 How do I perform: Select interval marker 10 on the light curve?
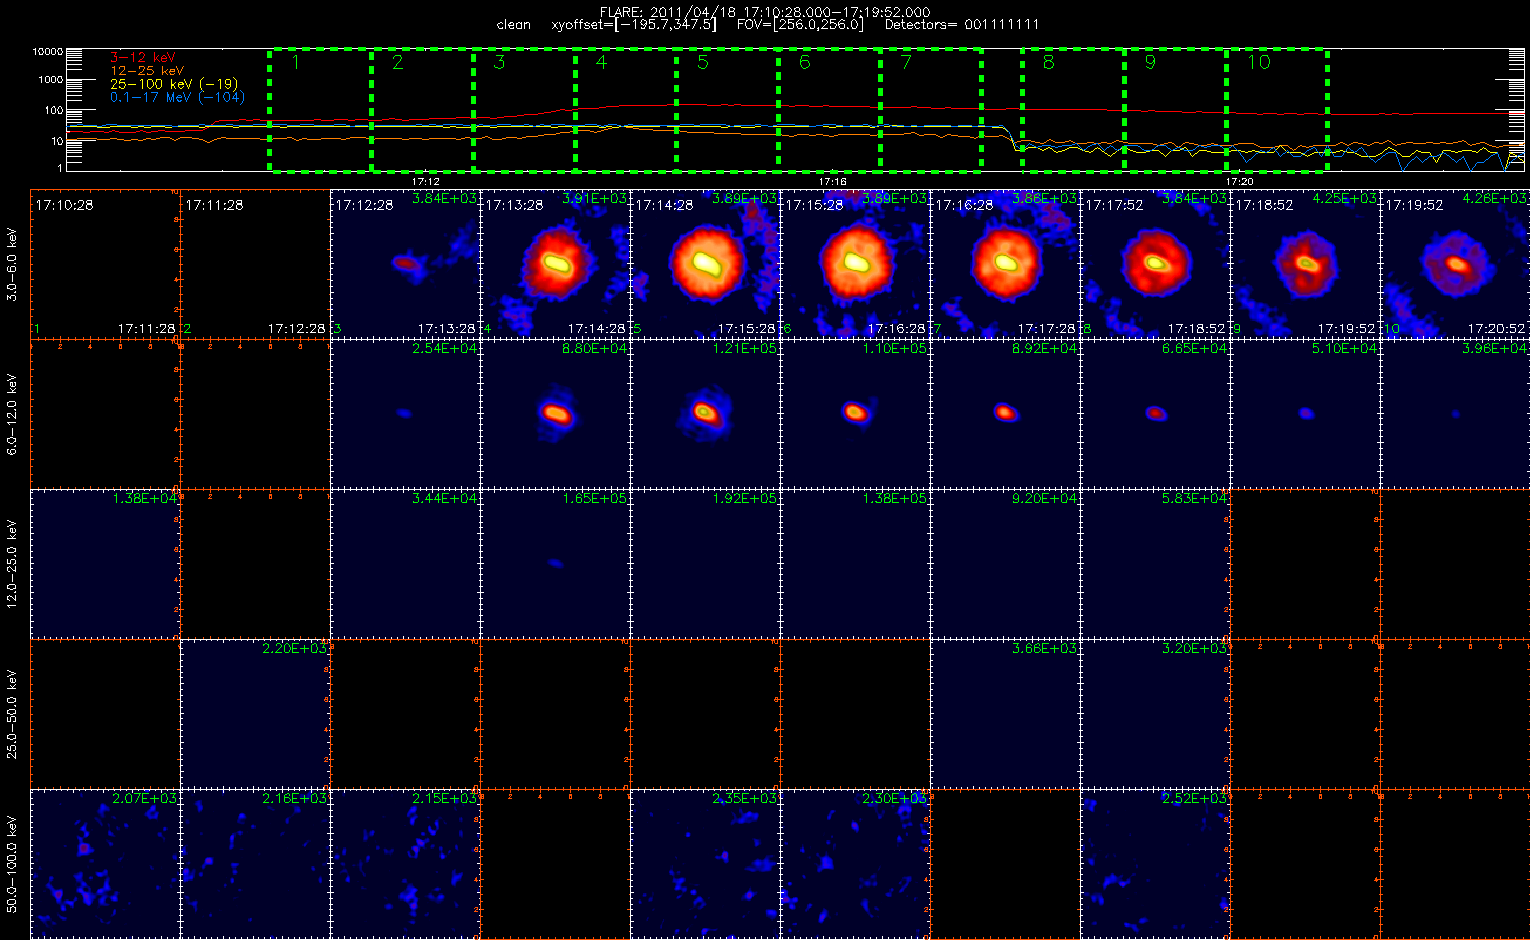point(1258,63)
